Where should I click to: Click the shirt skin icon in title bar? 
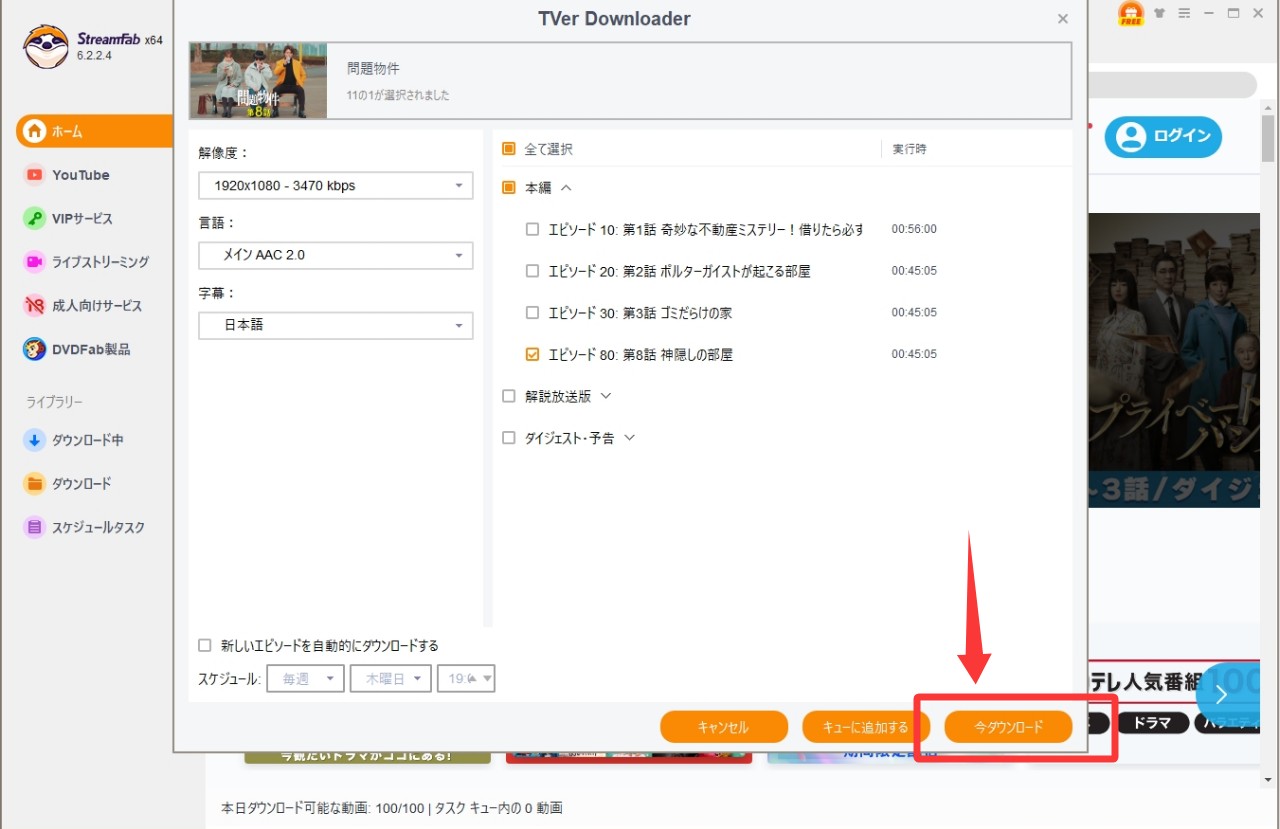tap(1160, 13)
